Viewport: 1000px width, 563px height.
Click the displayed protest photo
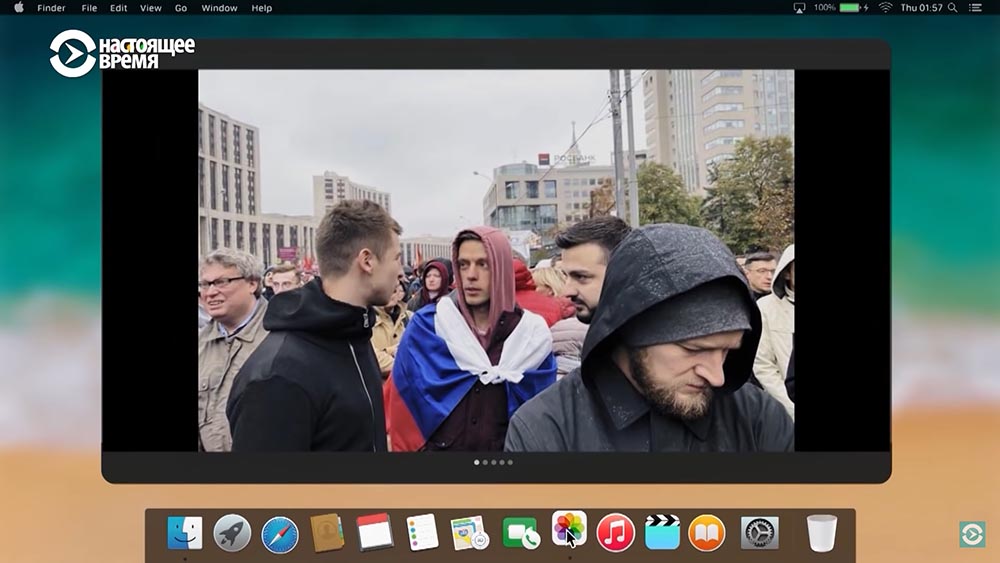coord(496,260)
